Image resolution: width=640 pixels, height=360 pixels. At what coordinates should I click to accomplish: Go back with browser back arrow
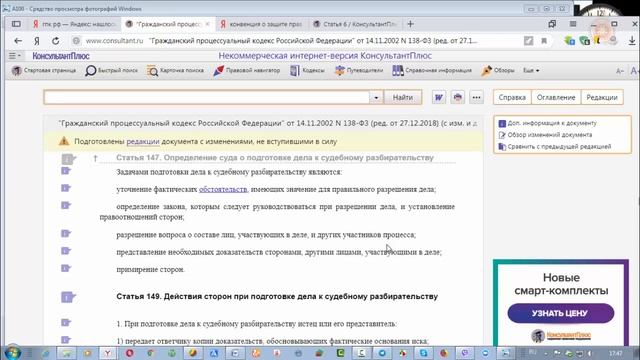click(x=18, y=41)
